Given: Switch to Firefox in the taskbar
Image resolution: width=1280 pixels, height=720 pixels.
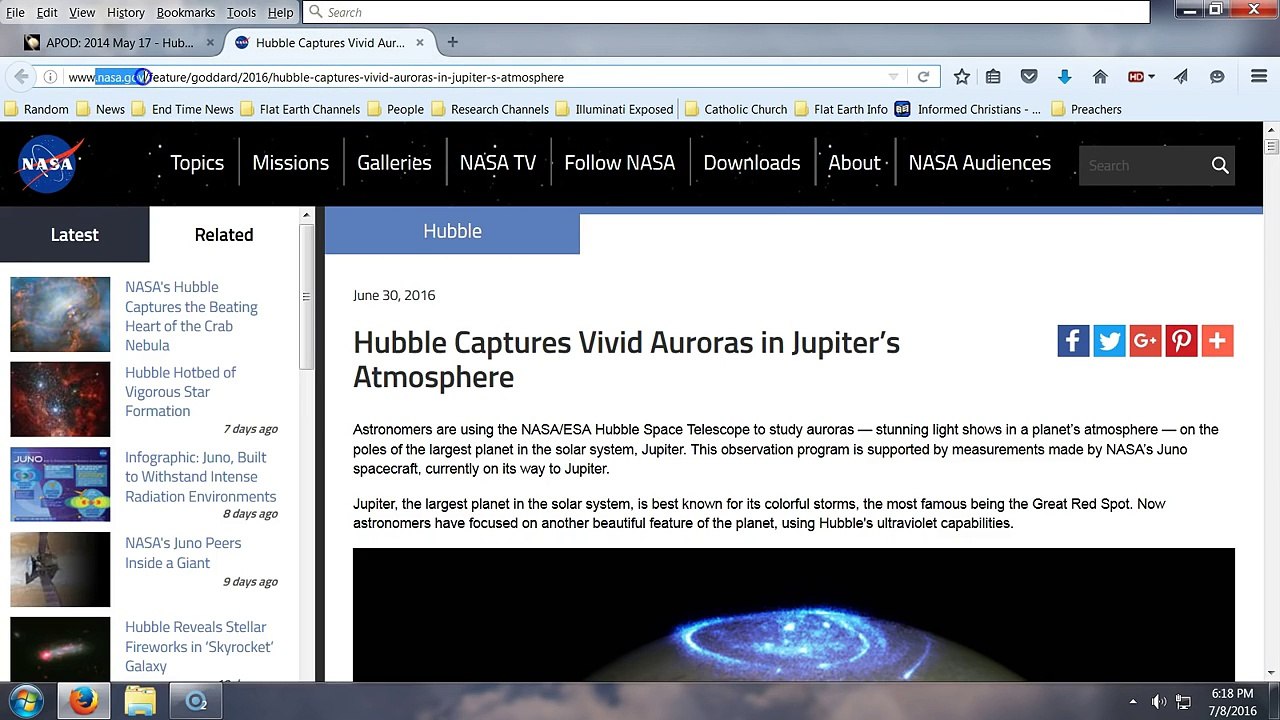Looking at the screenshot, I should click(83, 701).
